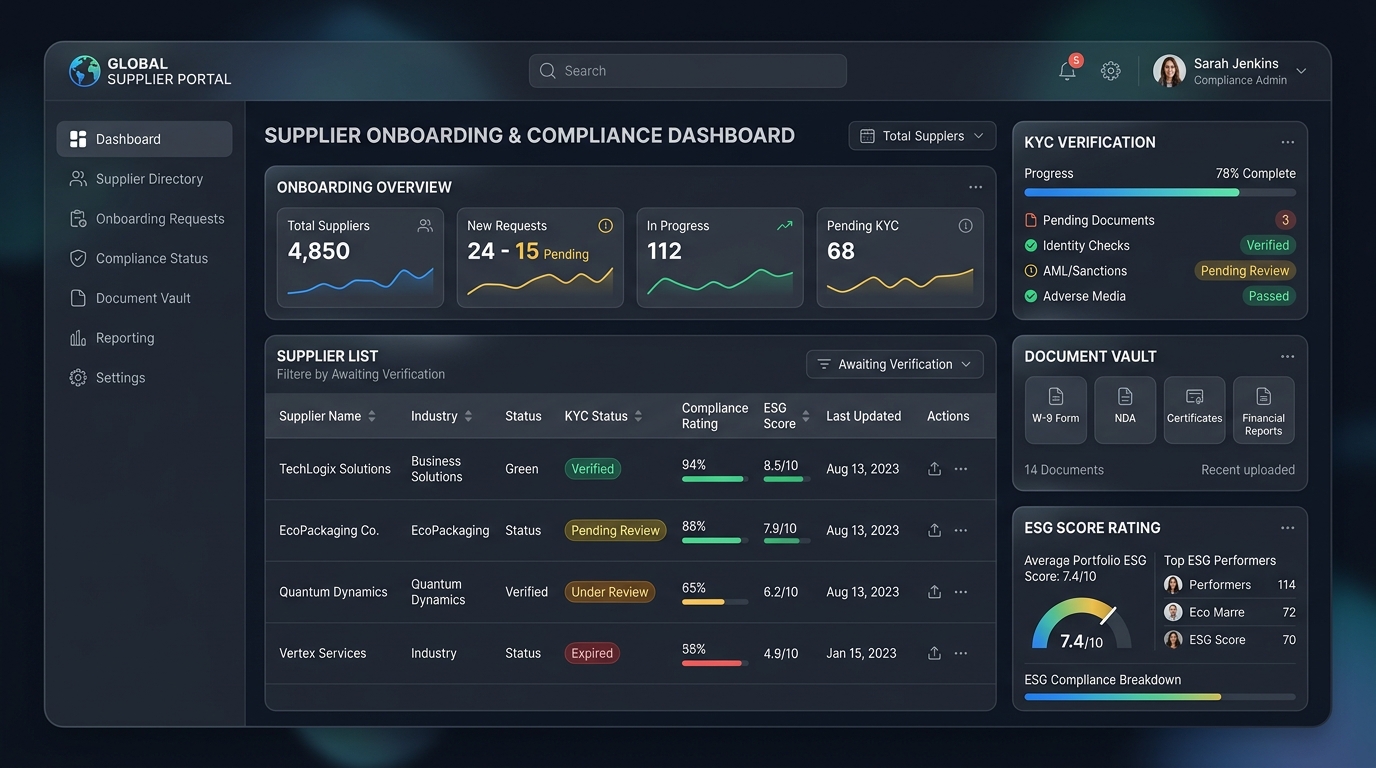Click the Last Updated column header
Screen dimensions: 1376x768
click(864, 416)
